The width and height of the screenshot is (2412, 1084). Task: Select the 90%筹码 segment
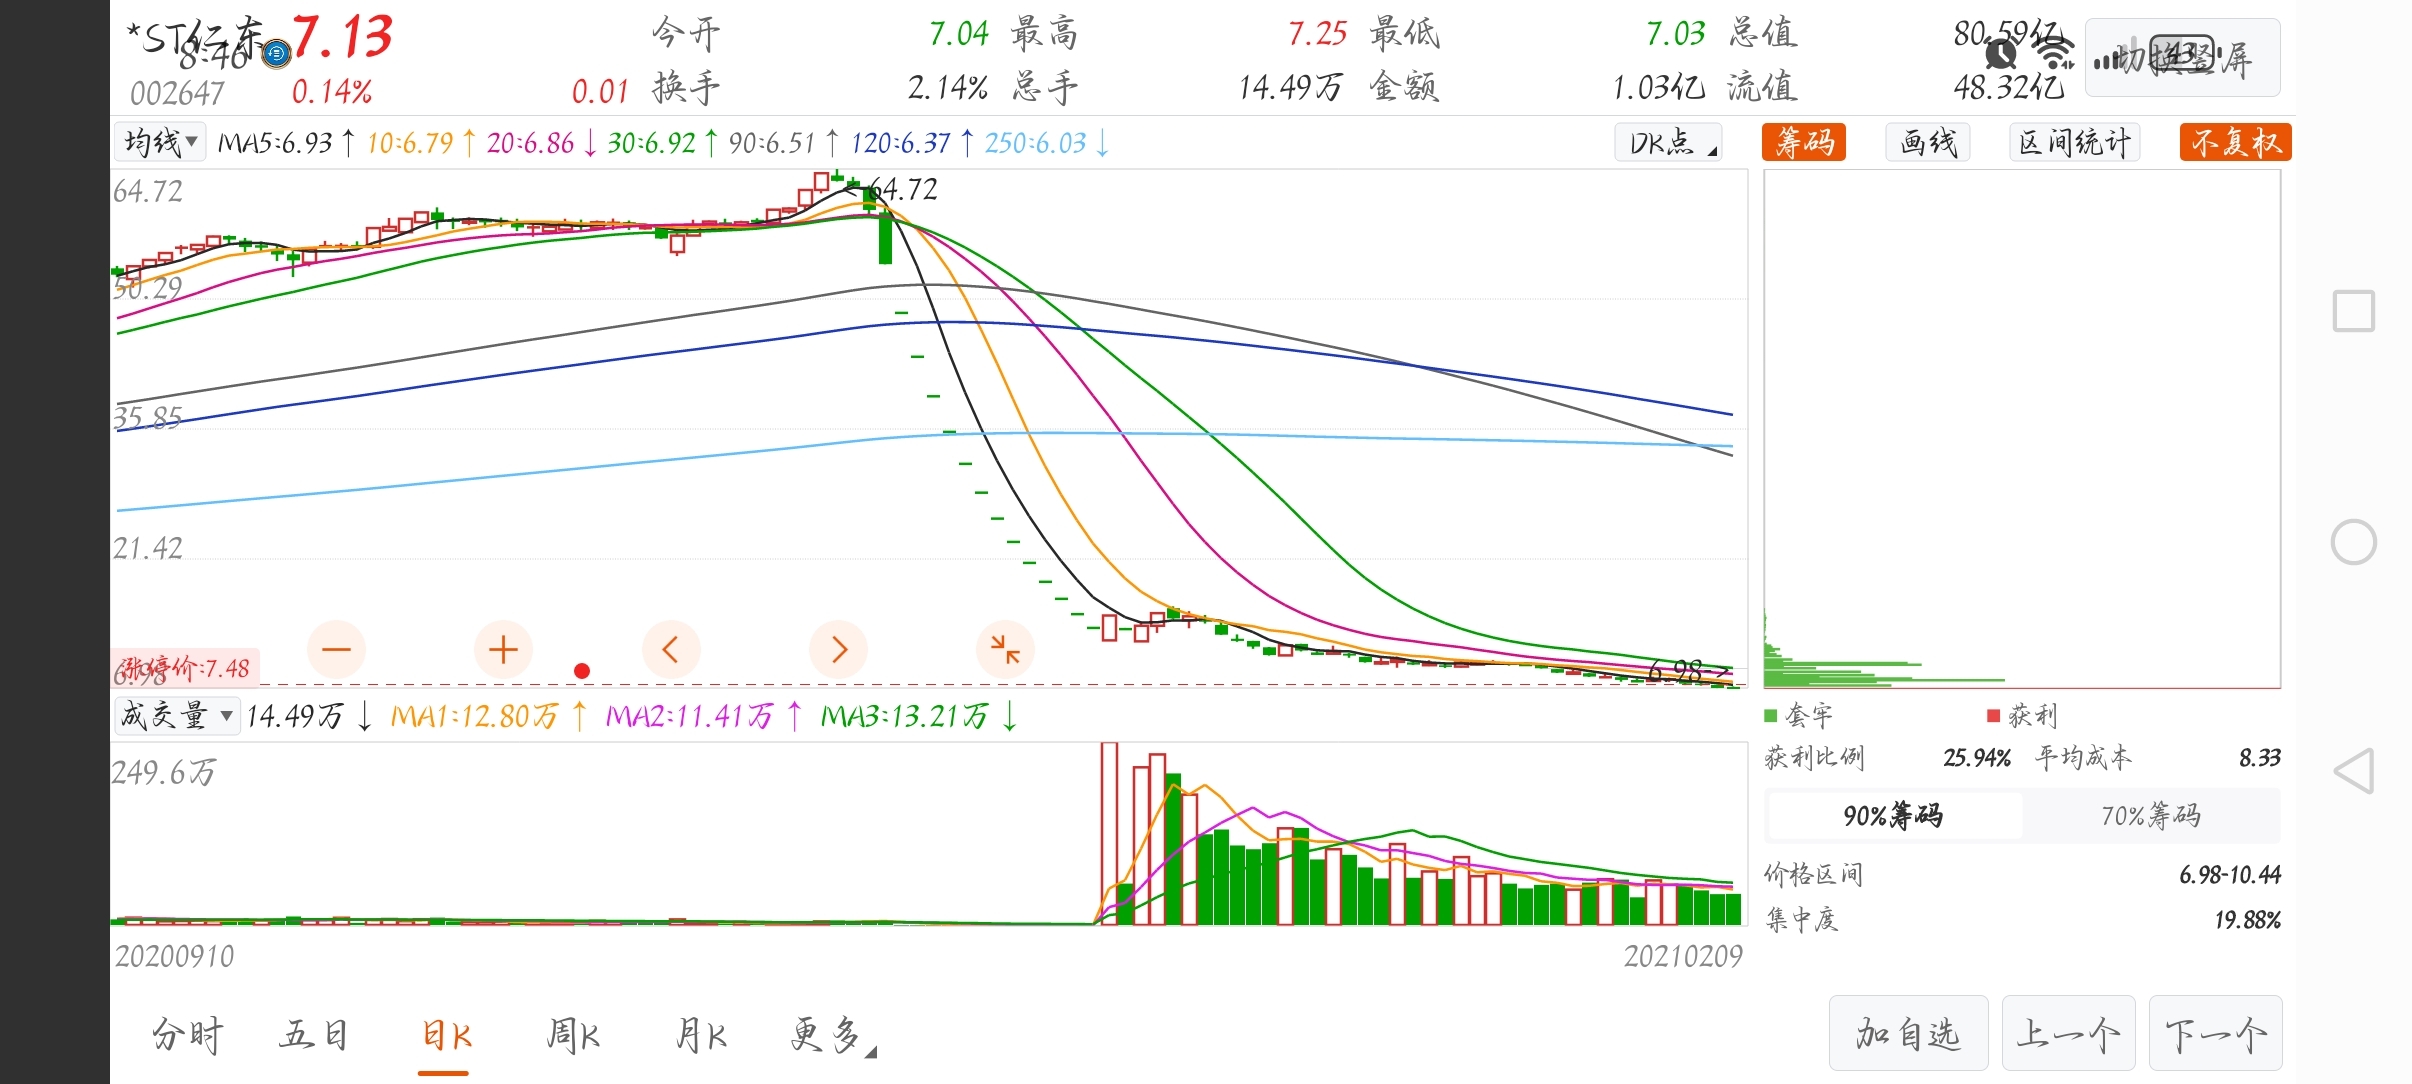pos(1893,816)
